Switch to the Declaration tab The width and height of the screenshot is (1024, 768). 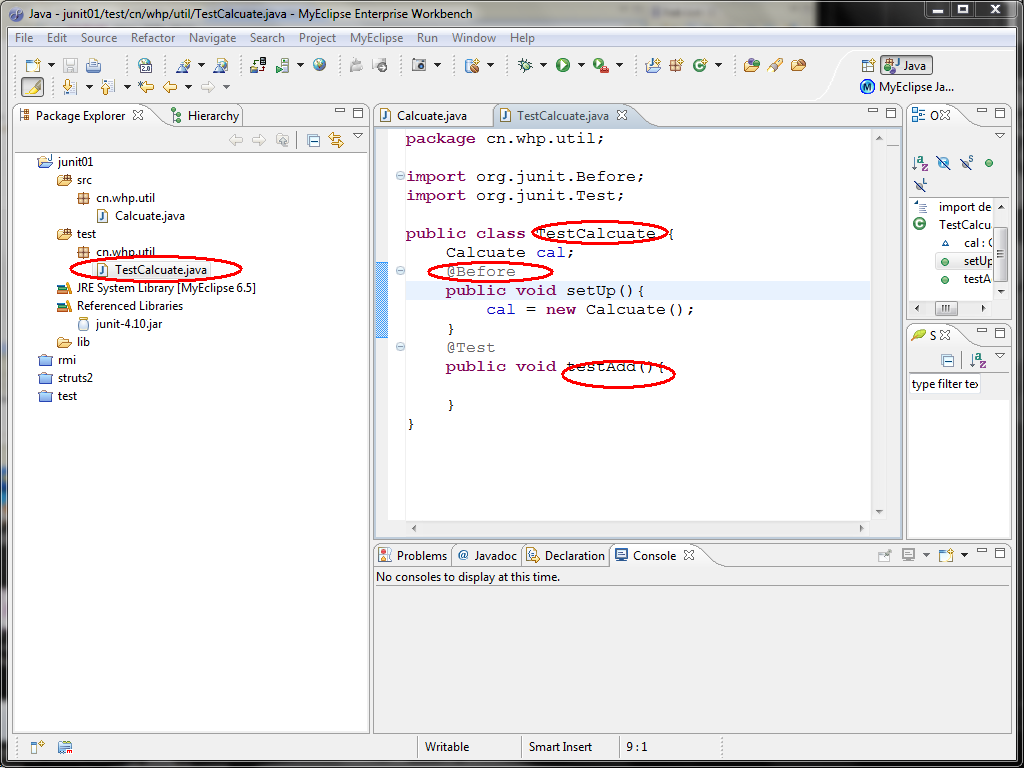click(x=566, y=556)
